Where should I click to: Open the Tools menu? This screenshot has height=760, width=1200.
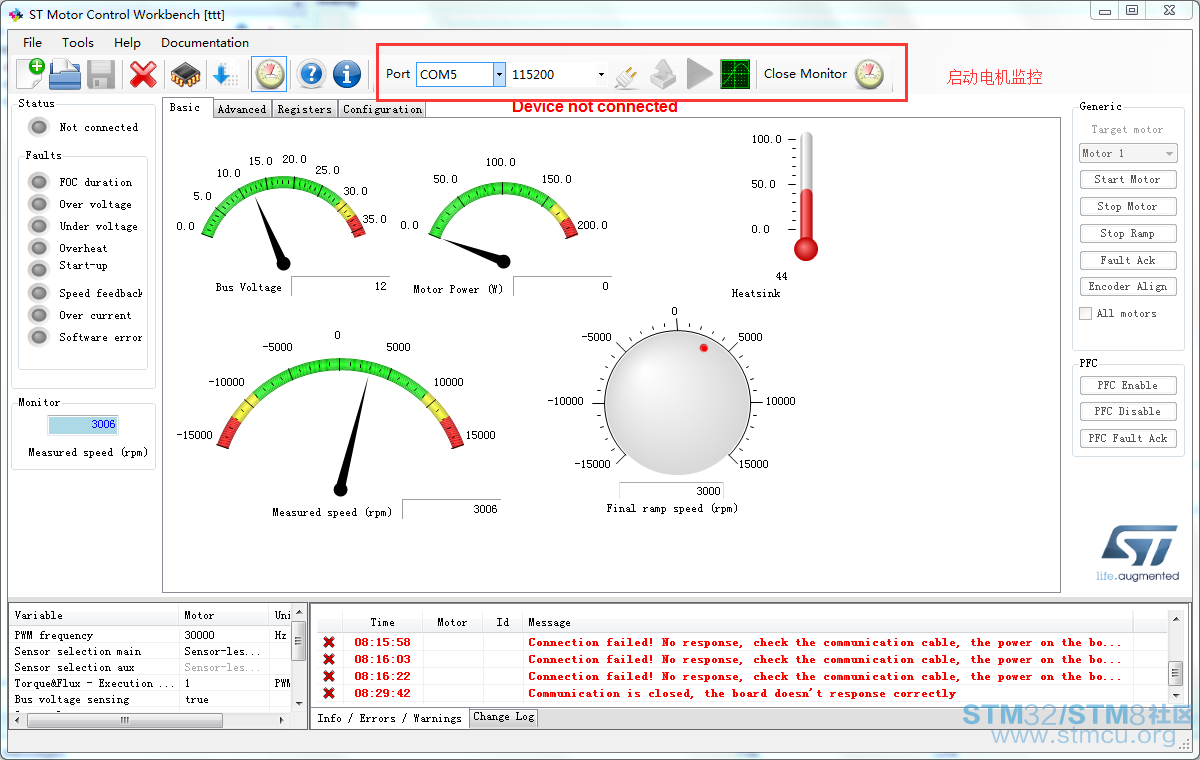click(x=78, y=43)
